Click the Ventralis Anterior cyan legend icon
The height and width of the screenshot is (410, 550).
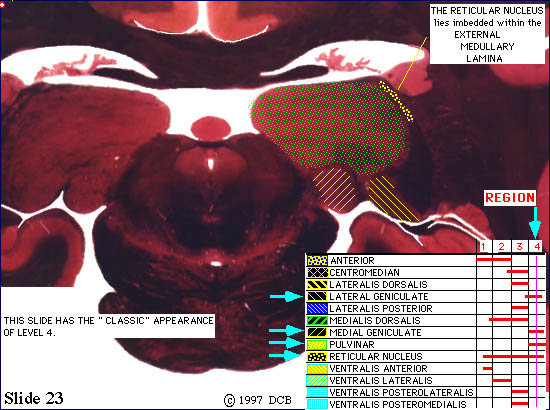317,369
